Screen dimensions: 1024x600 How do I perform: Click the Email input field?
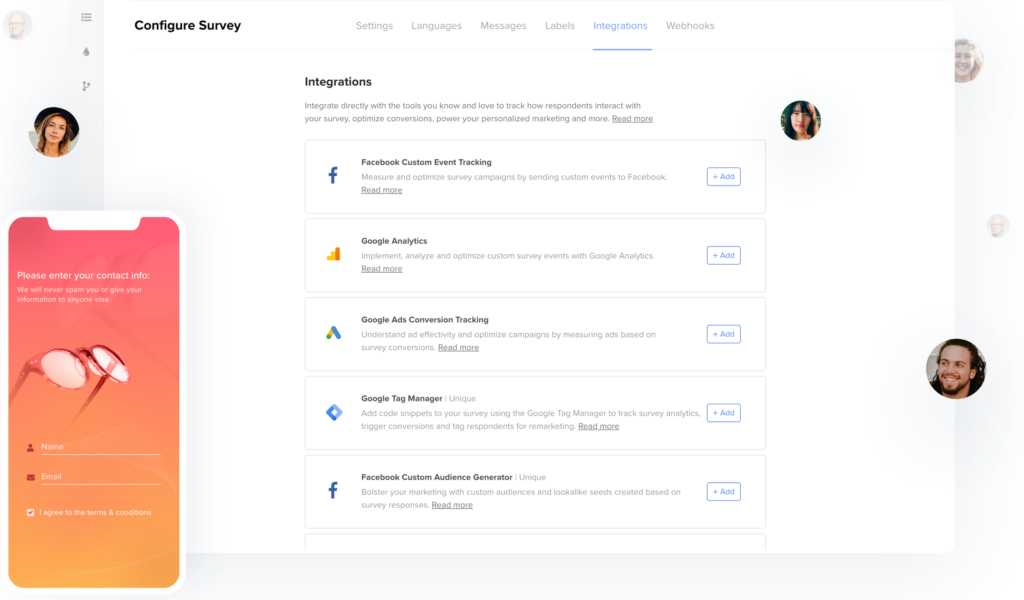point(100,477)
